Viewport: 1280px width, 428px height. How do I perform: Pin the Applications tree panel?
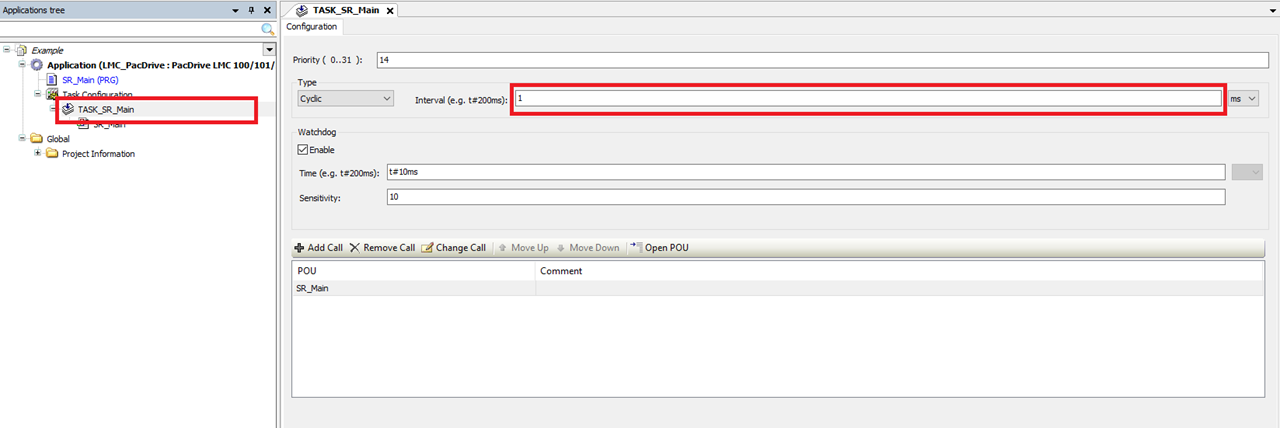click(251, 10)
